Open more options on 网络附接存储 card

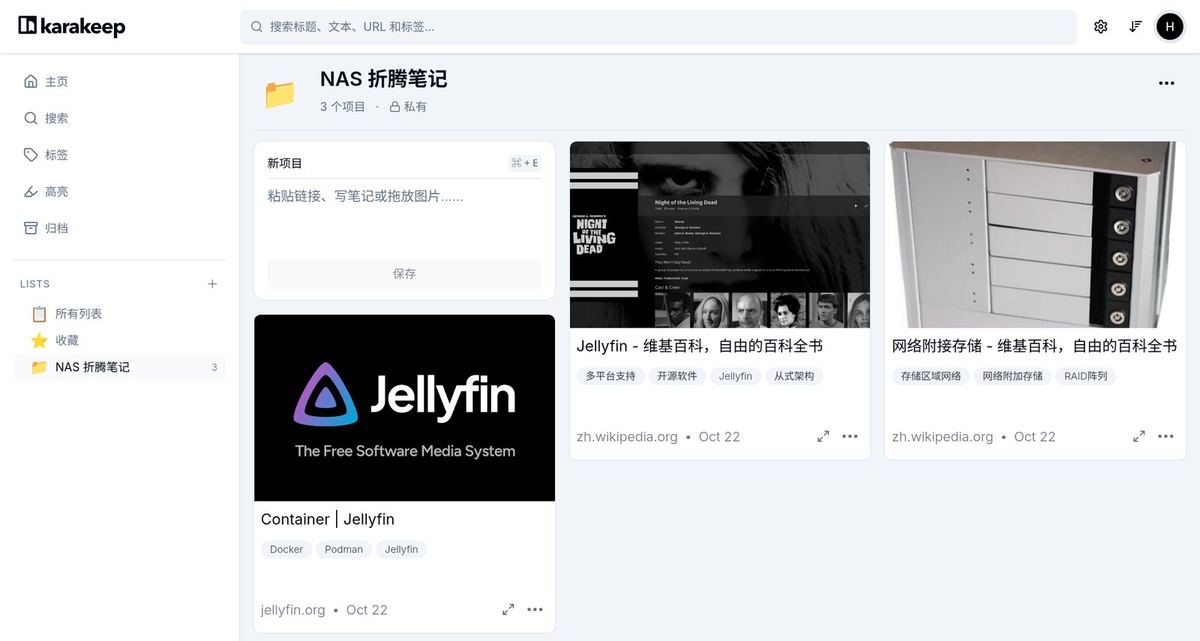[1166, 436]
